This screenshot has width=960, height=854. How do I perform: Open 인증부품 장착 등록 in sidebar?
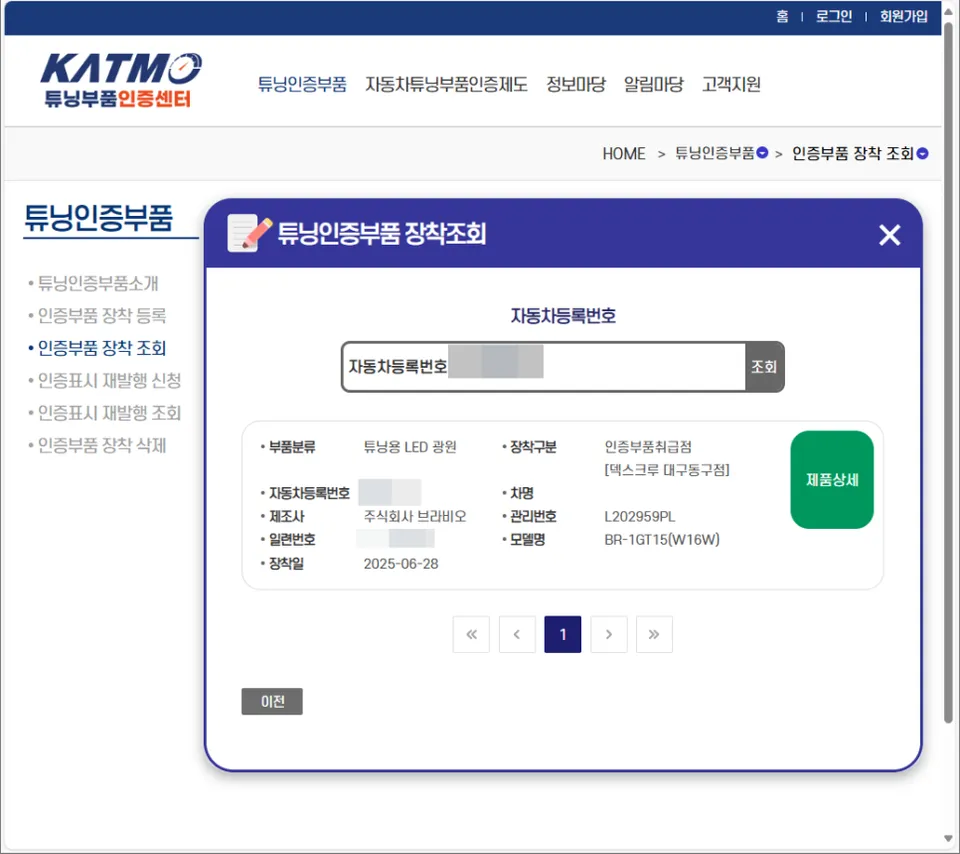coord(102,315)
